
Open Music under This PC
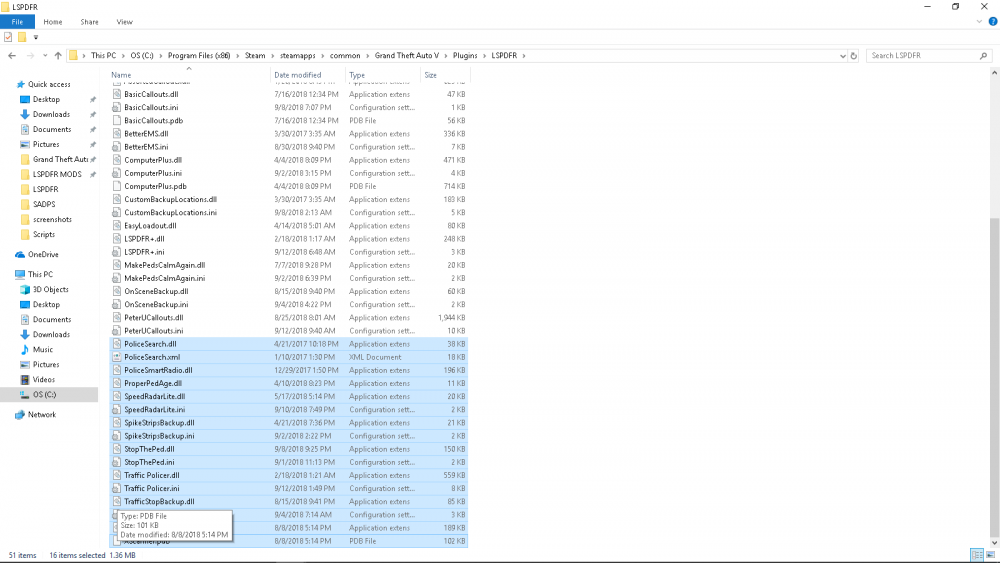pos(43,349)
